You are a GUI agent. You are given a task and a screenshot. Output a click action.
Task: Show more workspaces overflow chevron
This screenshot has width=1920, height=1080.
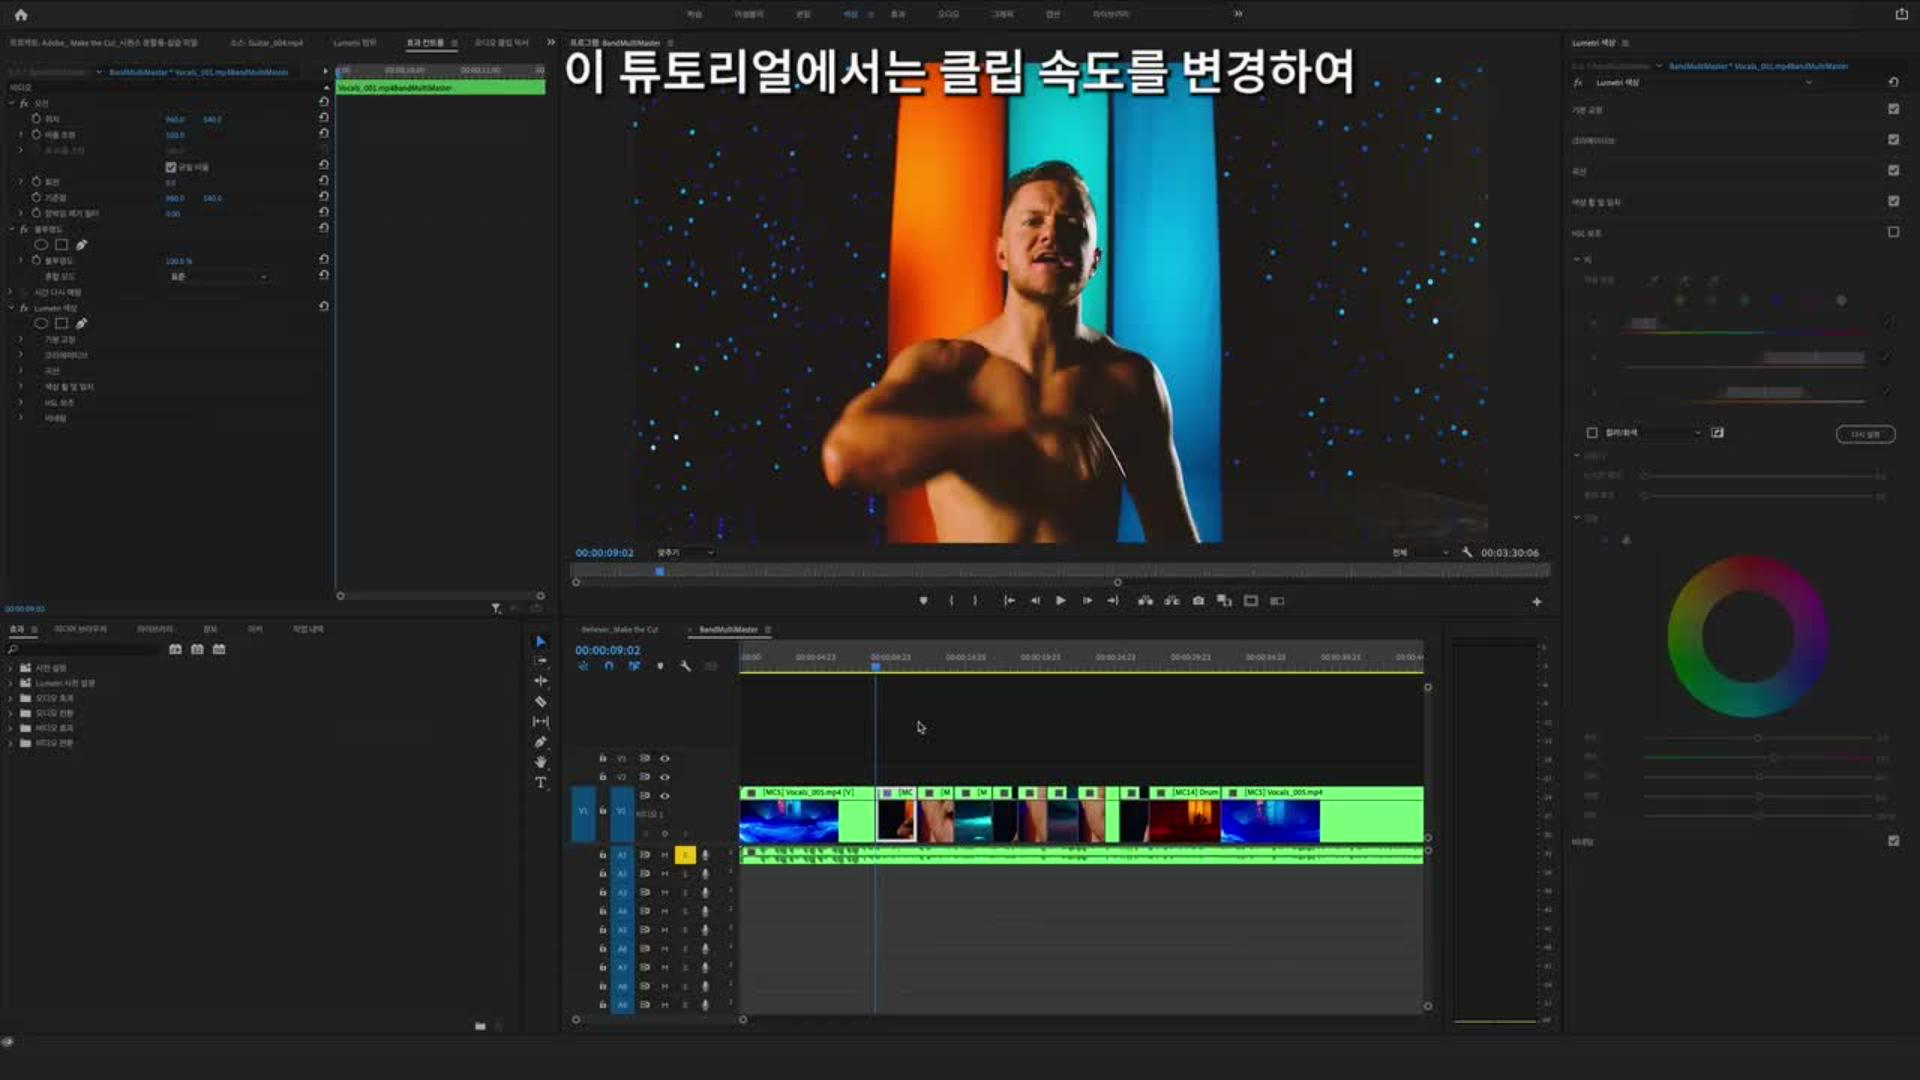pyautogui.click(x=1238, y=14)
